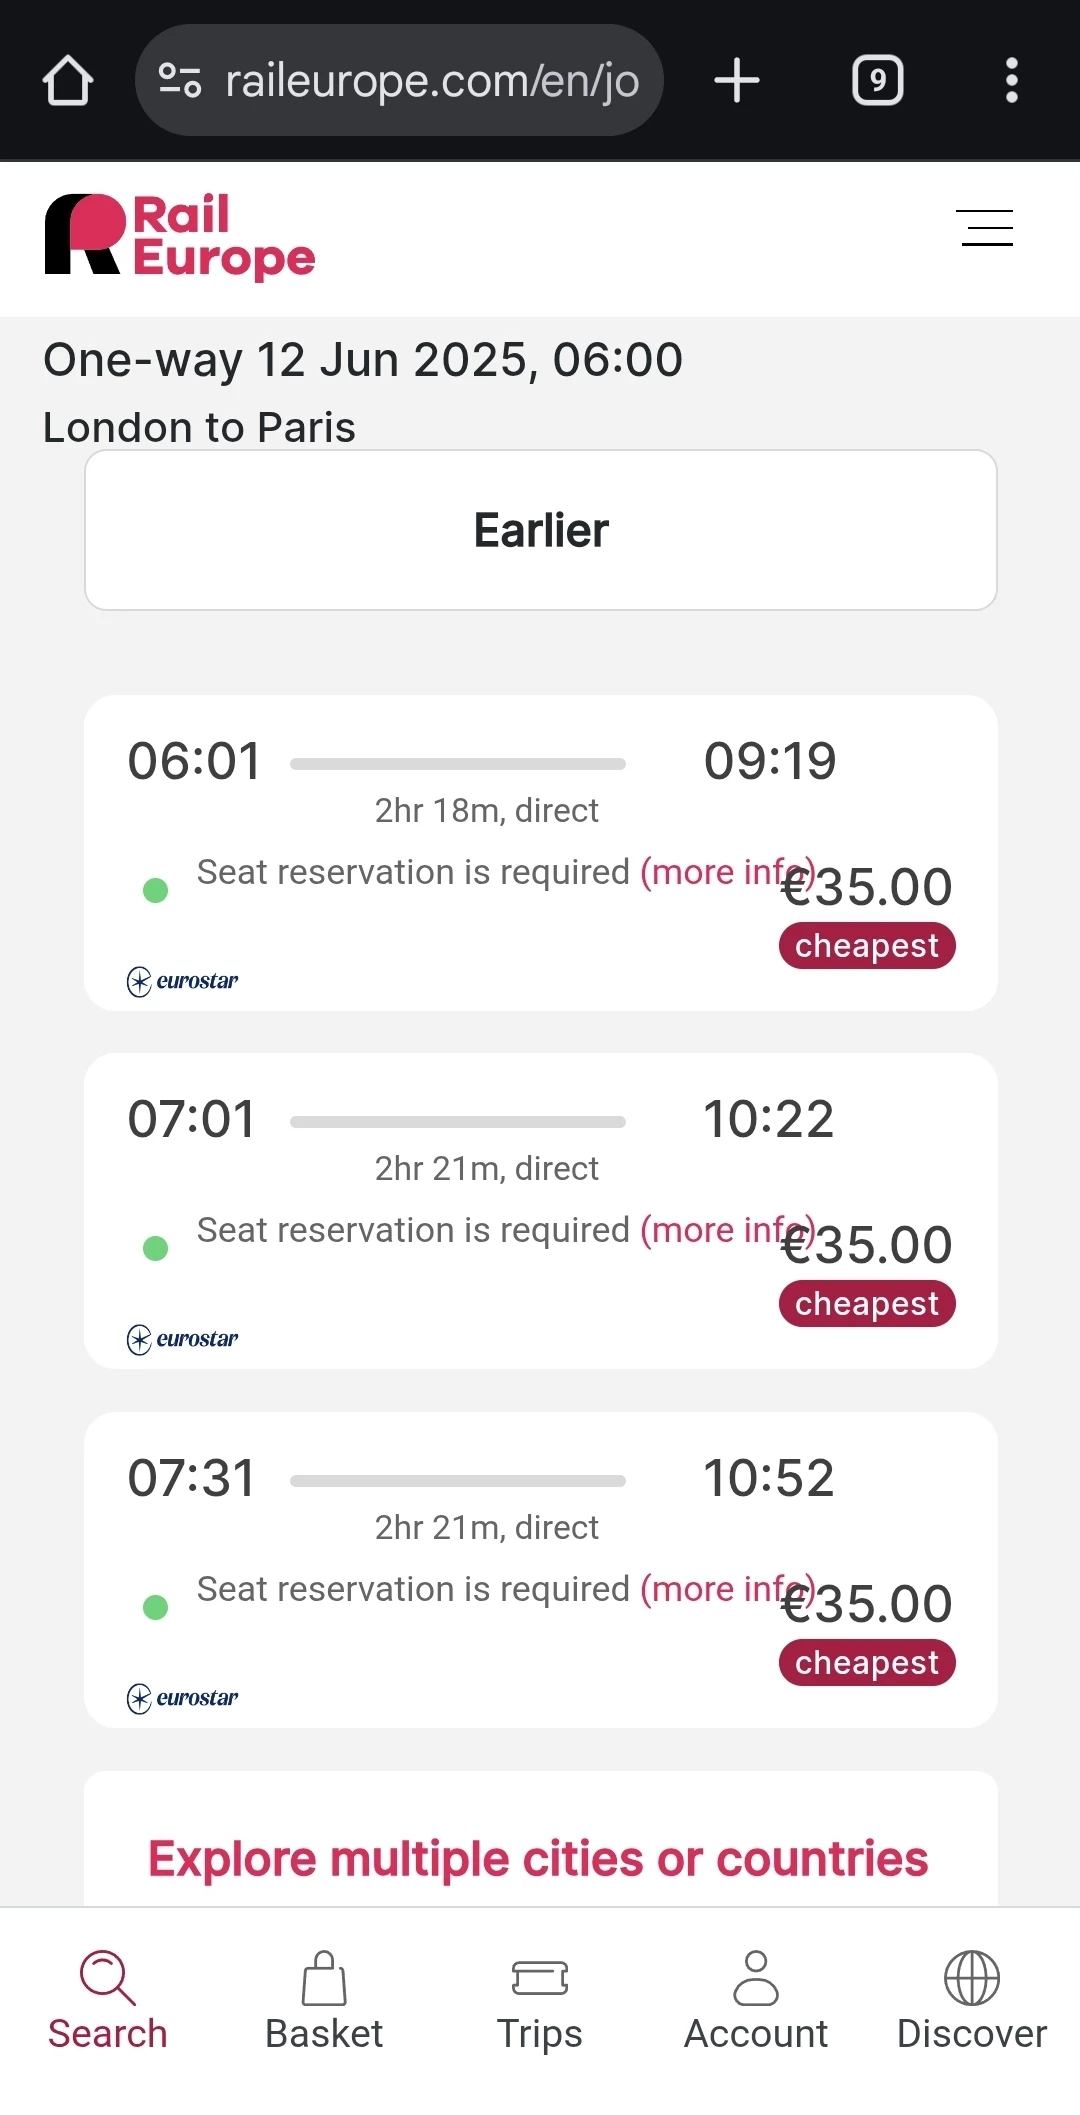
Task: Open the browser three-dot menu
Action: pyautogui.click(x=1011, y=81)
